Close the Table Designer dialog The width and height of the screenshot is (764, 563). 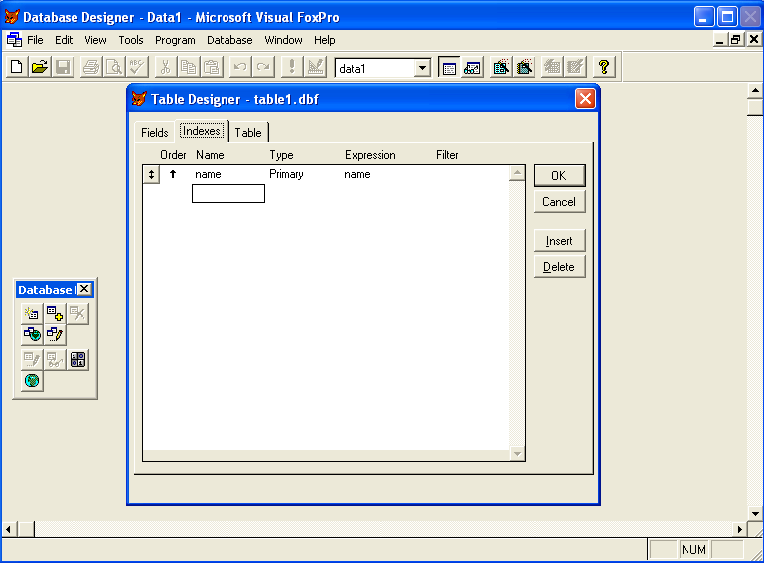(x=585, y=99)
